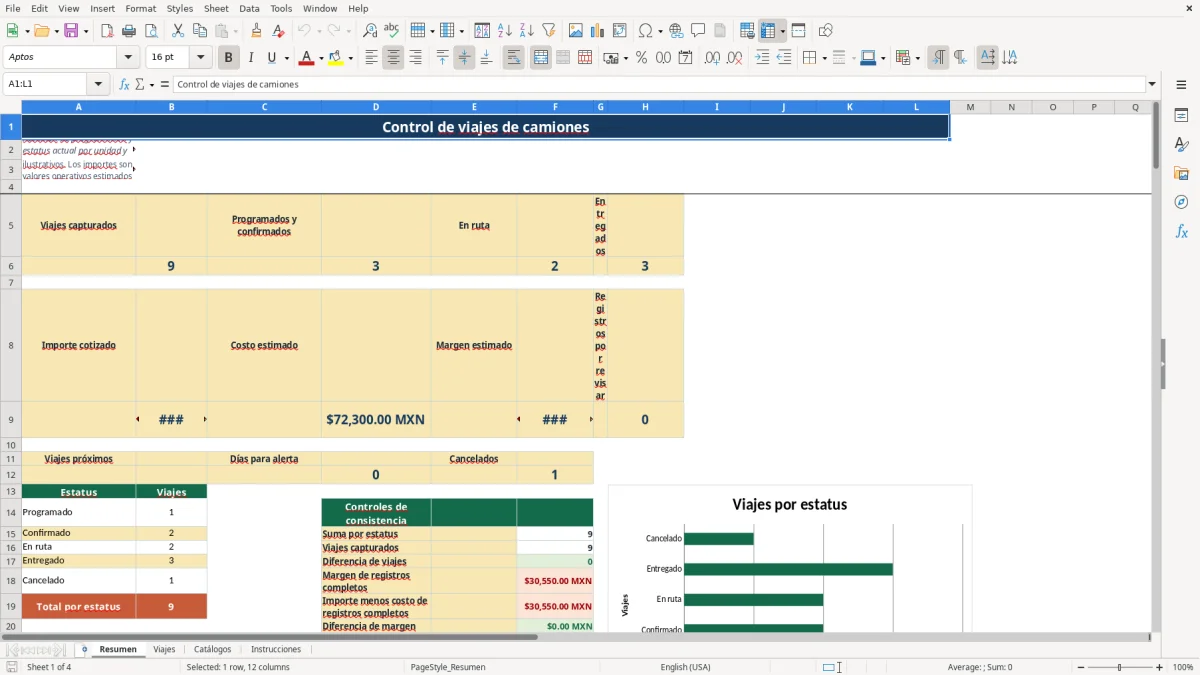This screenshot has height=675, width=1200.
Task: Apply the font color red swatch
Action: pyautogui.click(x=306, y=58)
